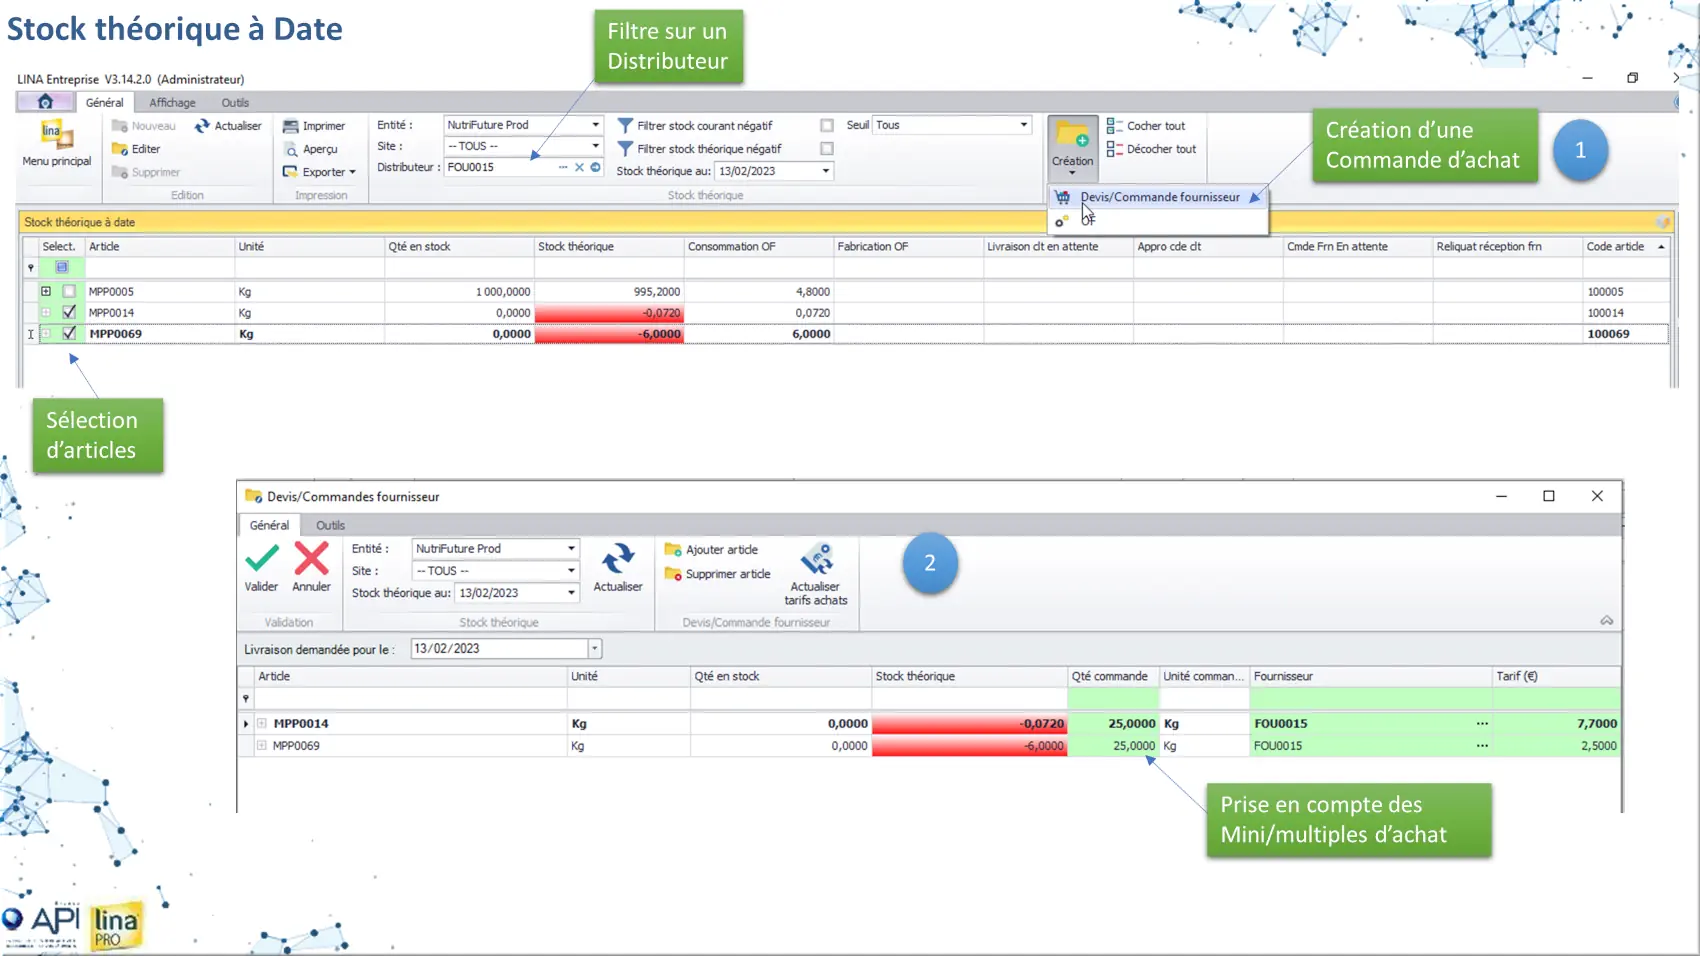Open the Seuil Tous dropdown
Image resolution: width=1700 pixels, height=956 pixels.
1023,125
